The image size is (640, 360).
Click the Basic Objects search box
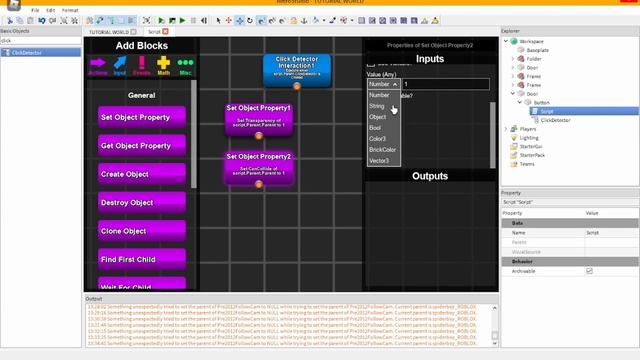pos(41,41)
